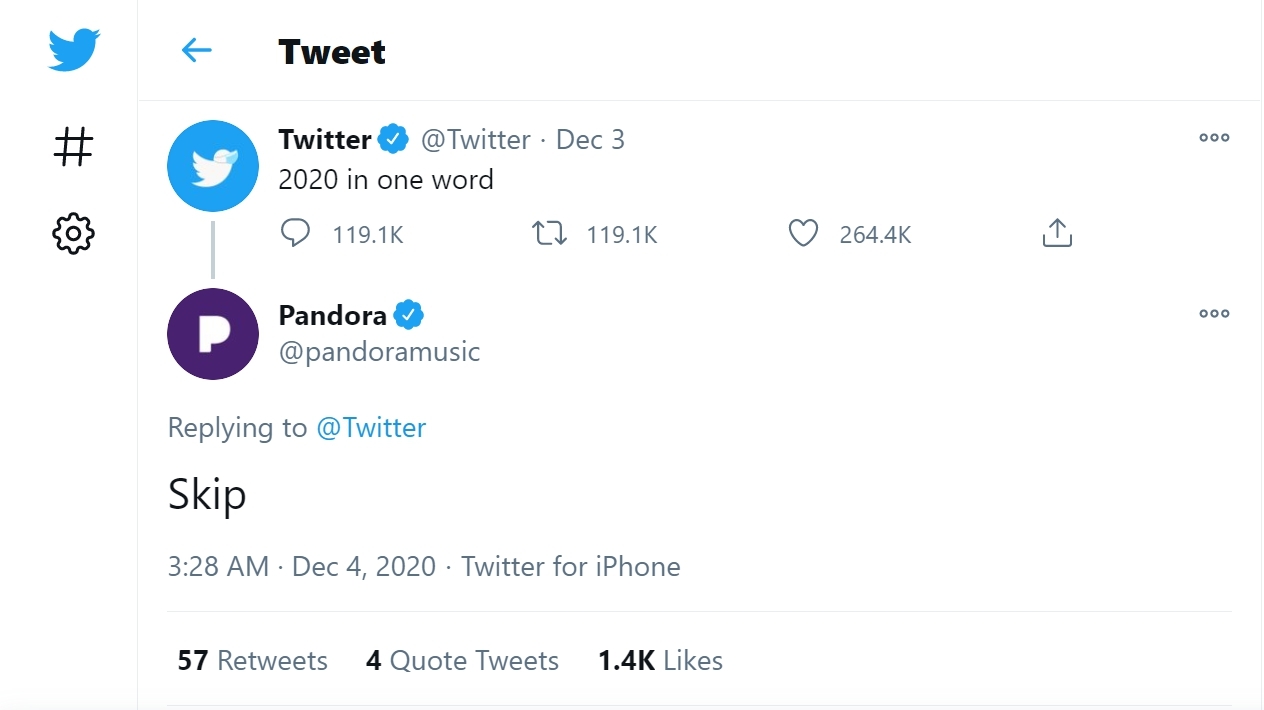Image resolution: width=1264 pixels, height=710 pixels.
Task: Open the Settings gear icon
Action: click(x=73, y=234)
